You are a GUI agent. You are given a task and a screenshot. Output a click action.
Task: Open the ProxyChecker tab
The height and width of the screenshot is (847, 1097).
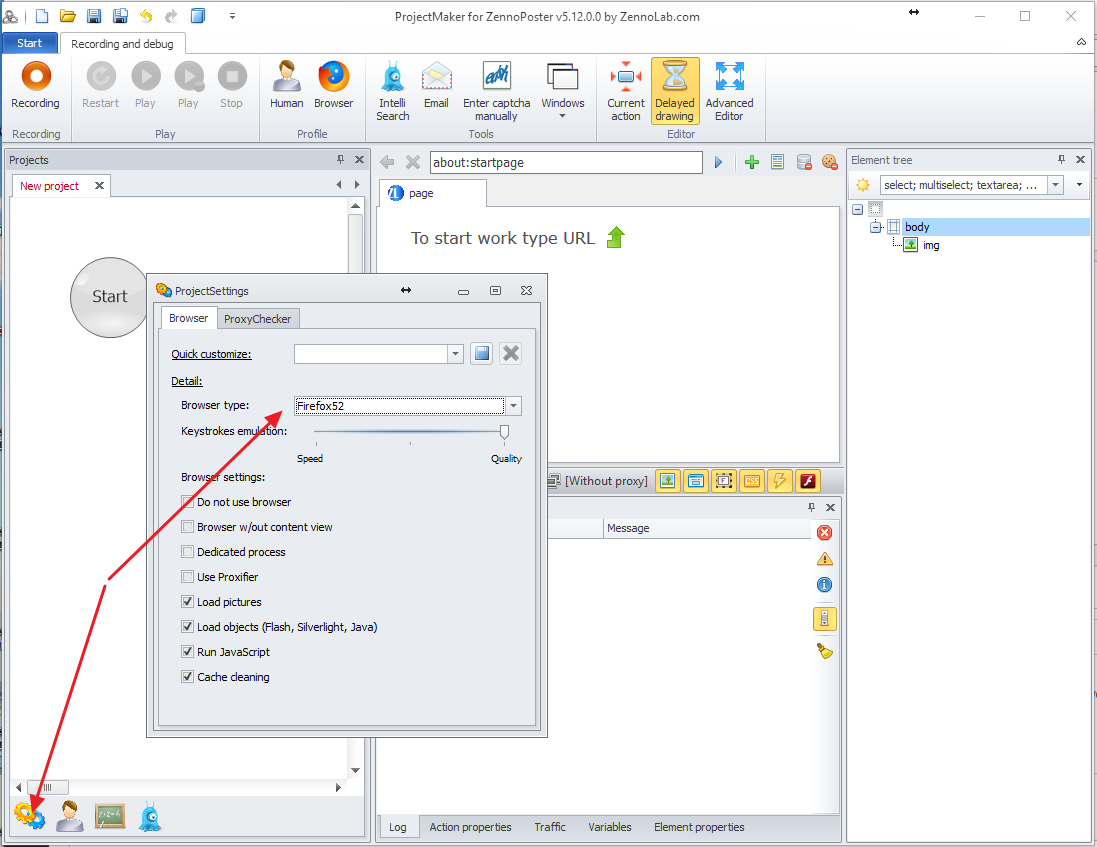[x=257, y=319]
